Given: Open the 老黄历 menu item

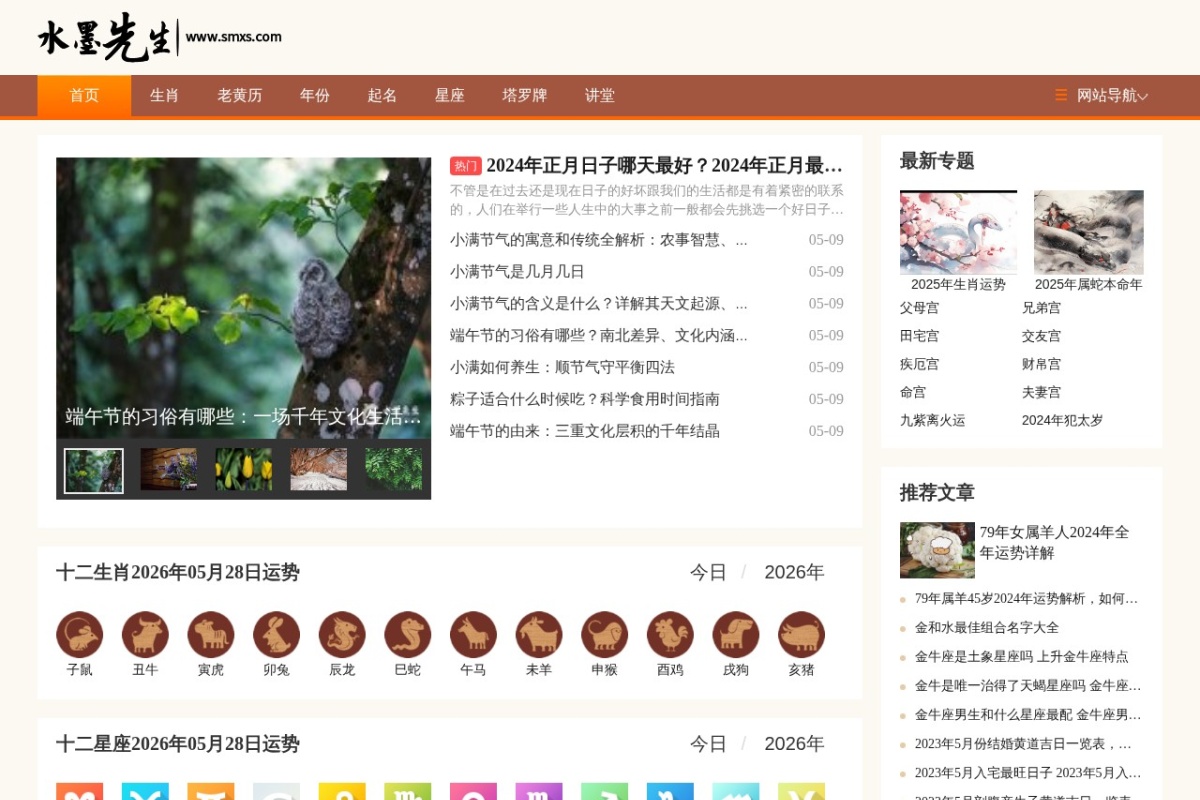Looking at the screenshot, I should coord(239,95).
